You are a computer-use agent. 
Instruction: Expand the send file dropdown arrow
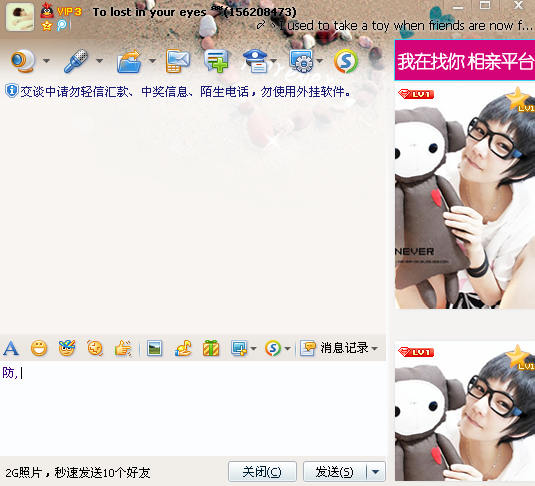point(152,61)
